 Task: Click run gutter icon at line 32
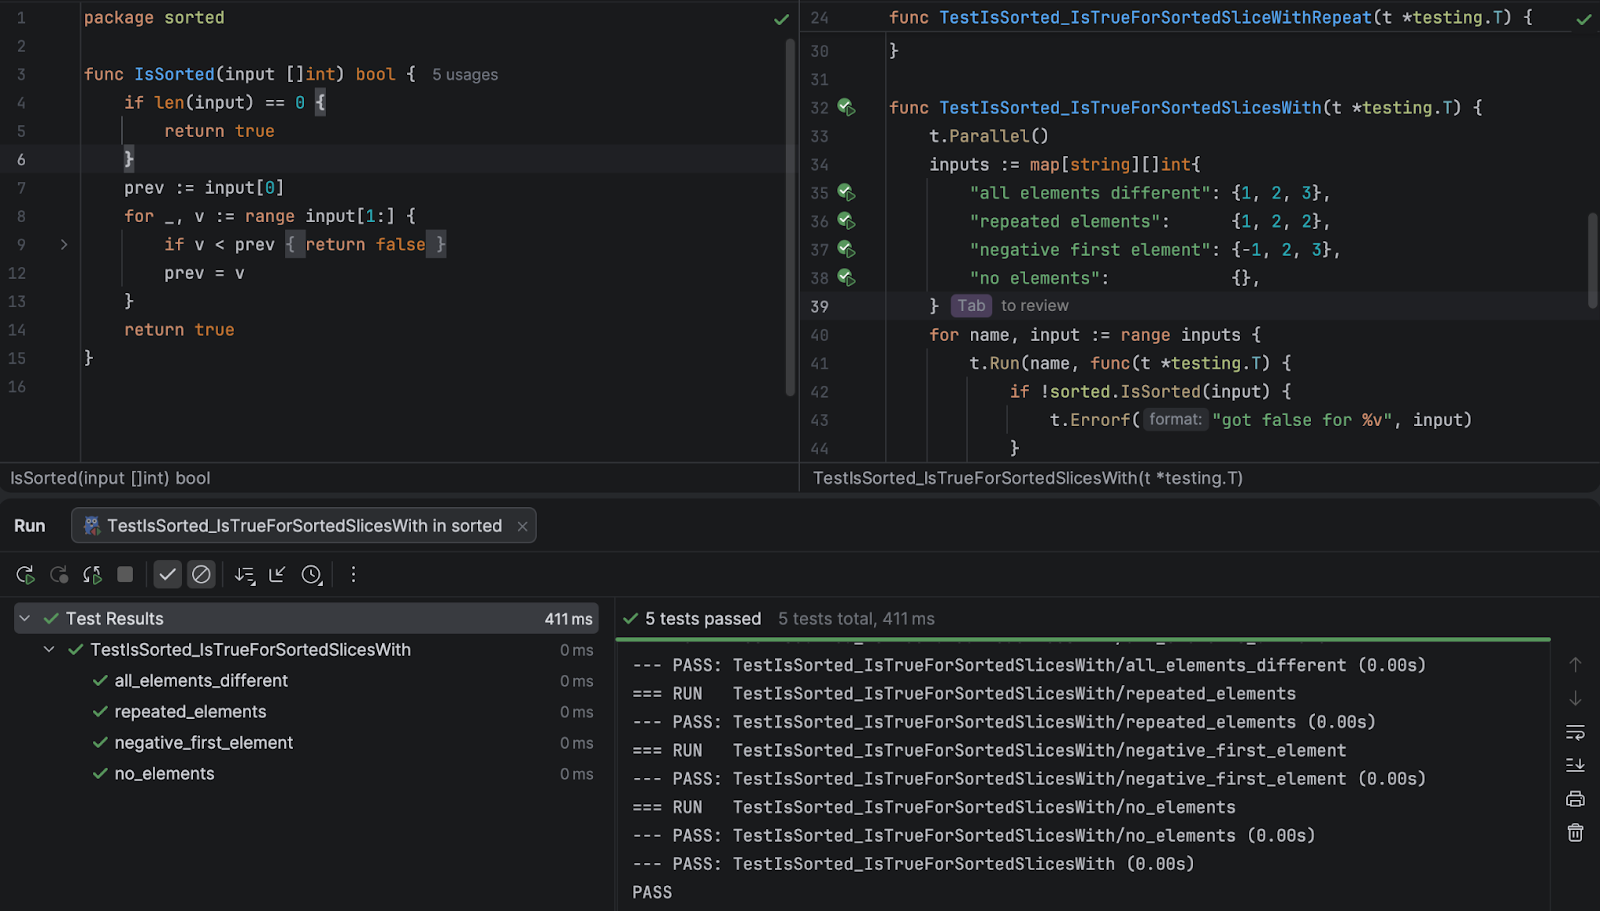coord(846,107)
